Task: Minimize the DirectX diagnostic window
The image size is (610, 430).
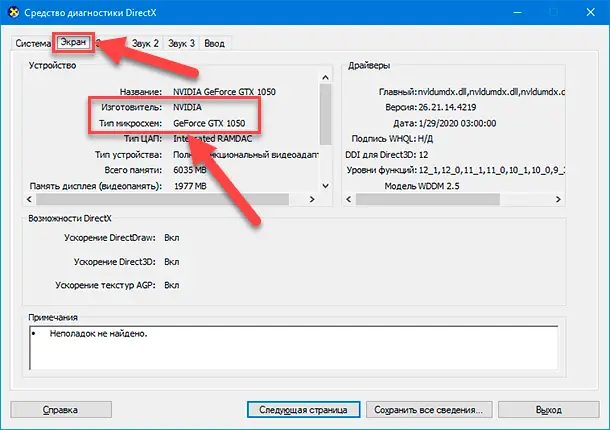Action: [517, 12]
